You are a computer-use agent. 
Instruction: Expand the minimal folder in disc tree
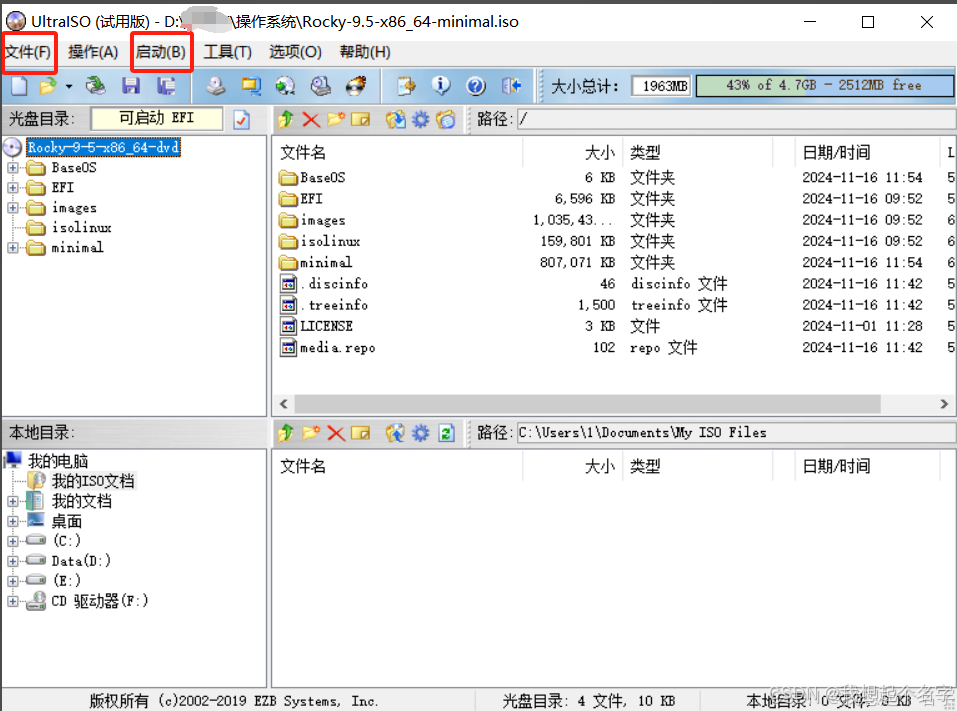coord(13,248)
